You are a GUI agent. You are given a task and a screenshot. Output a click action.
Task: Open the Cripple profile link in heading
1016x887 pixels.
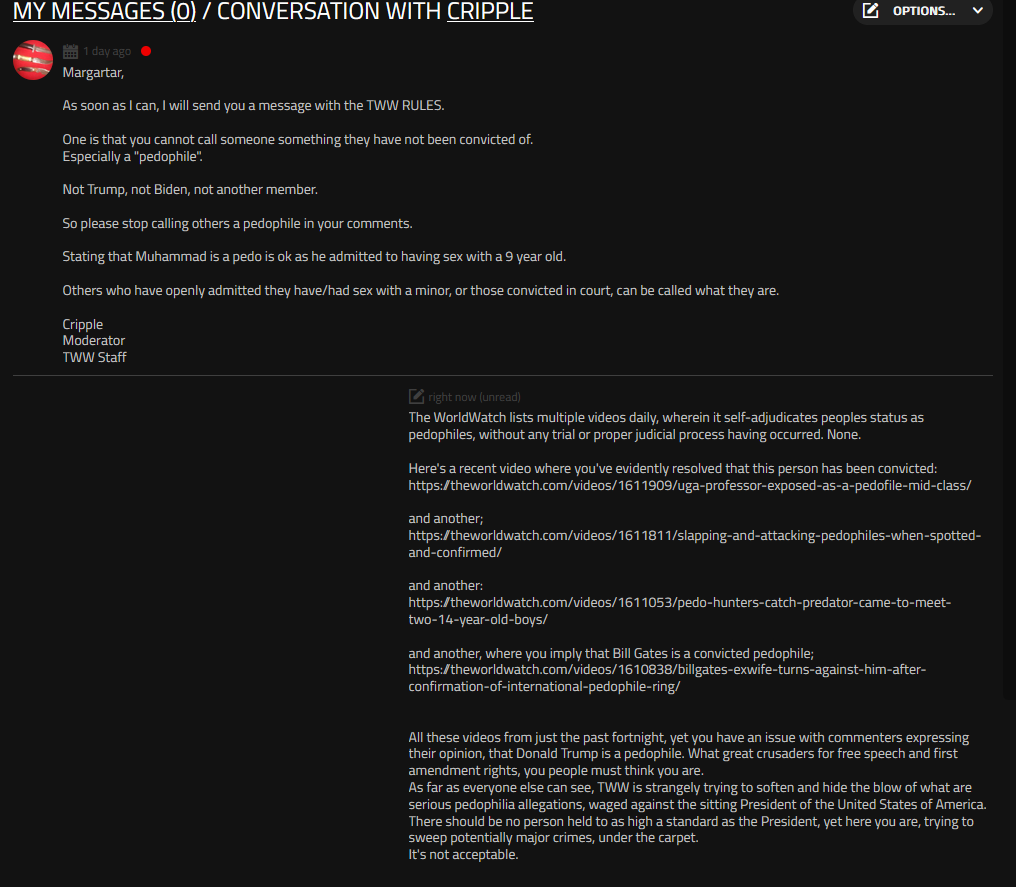(x=490, y=11)
